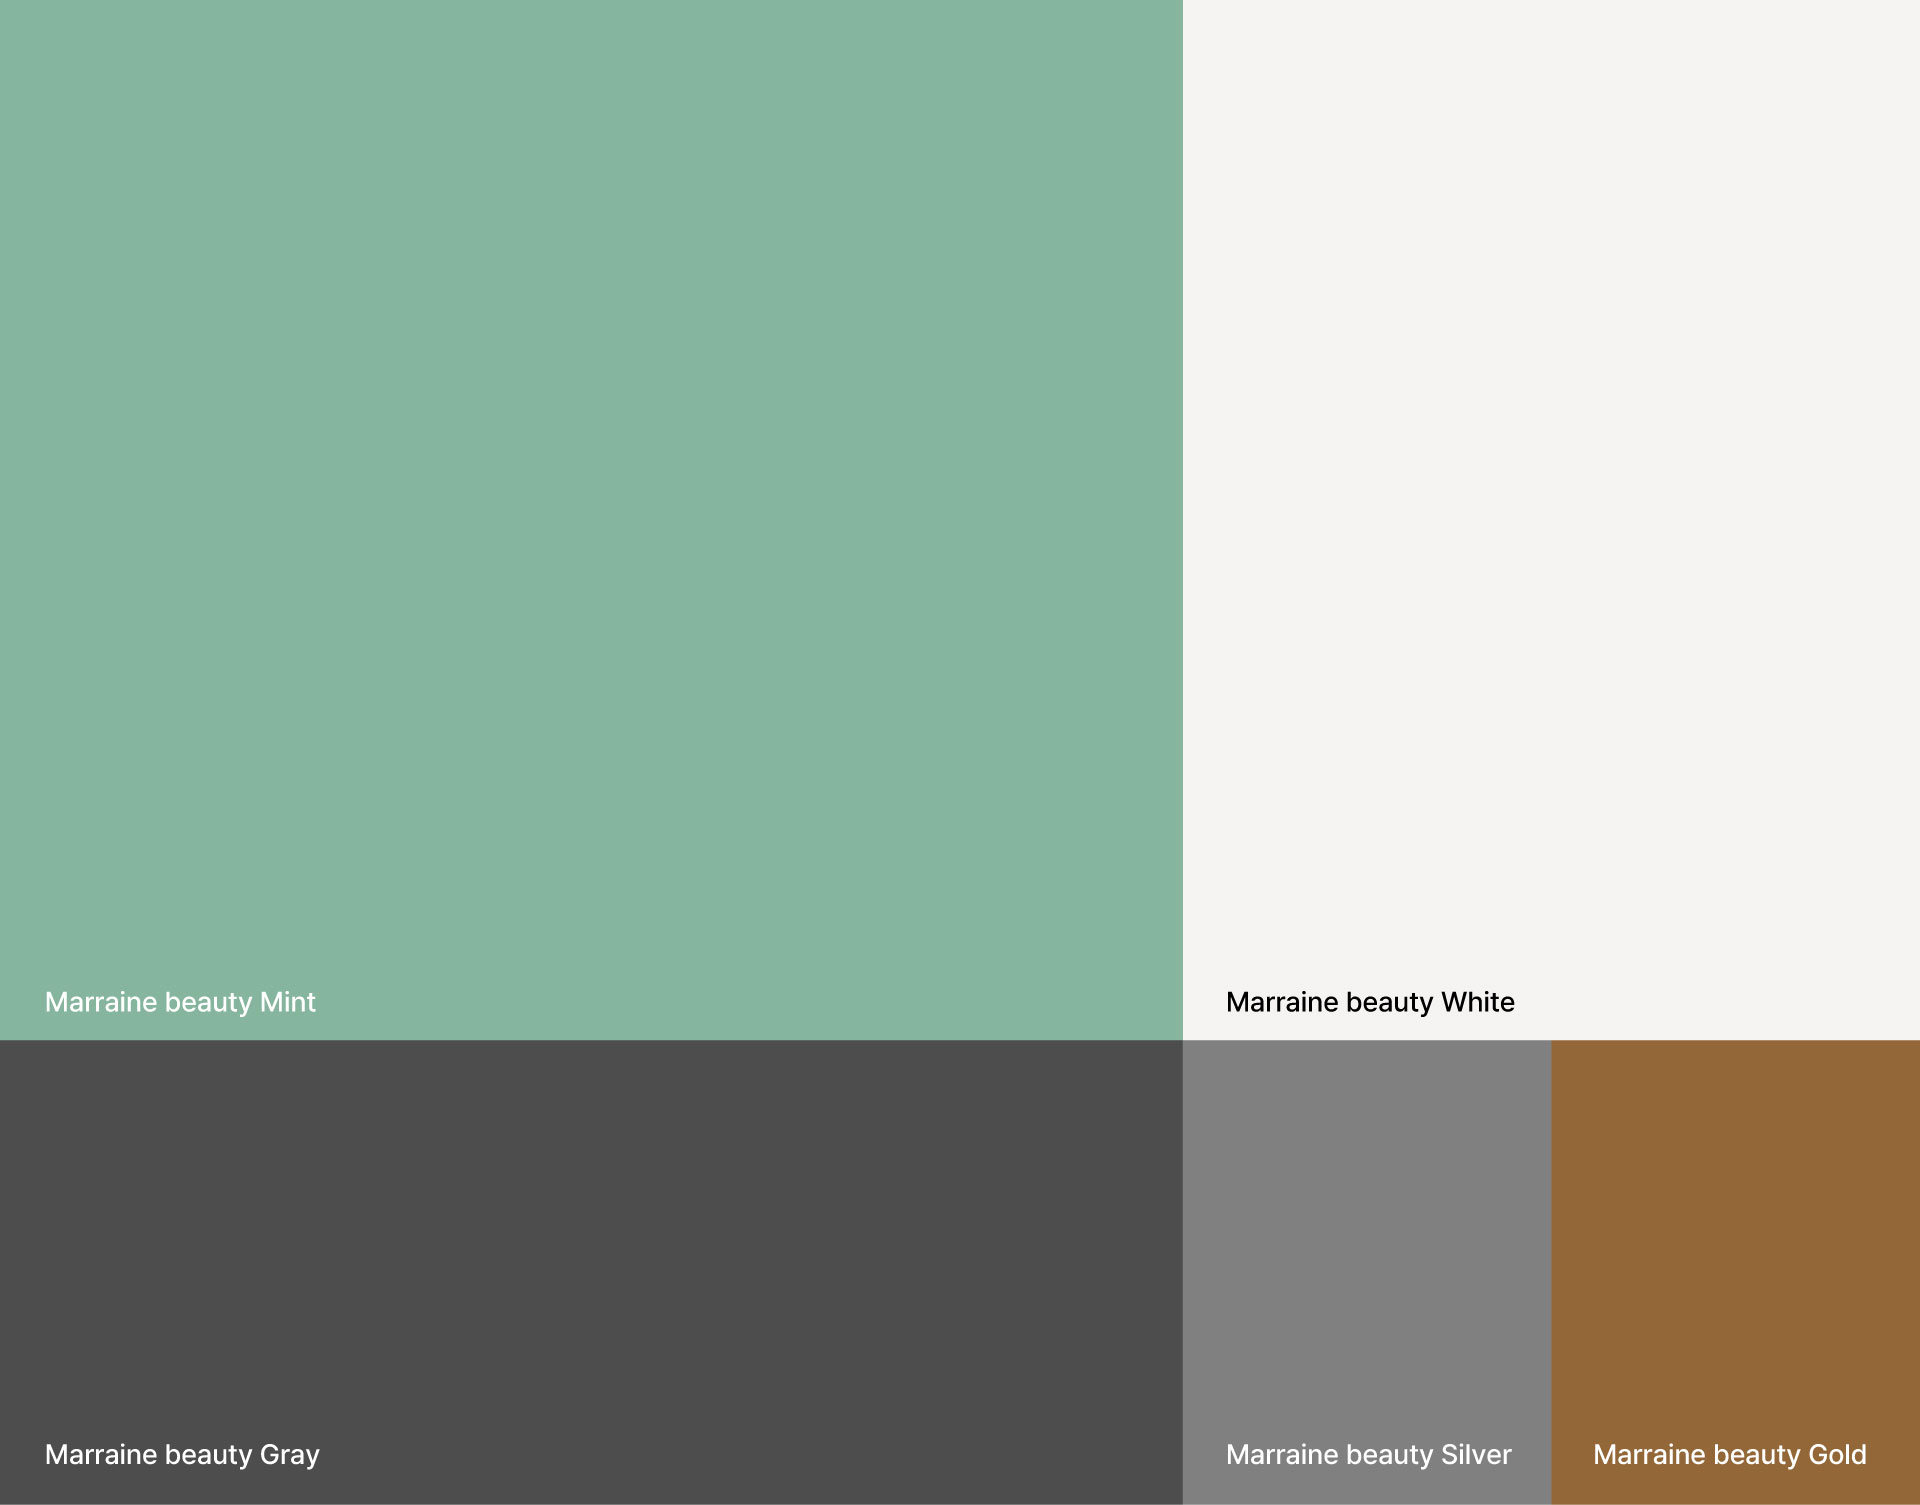This screenshot has width=1920, height=1505.
Task: Click the word 'Mint' in the label
Action: [288, 1002]
